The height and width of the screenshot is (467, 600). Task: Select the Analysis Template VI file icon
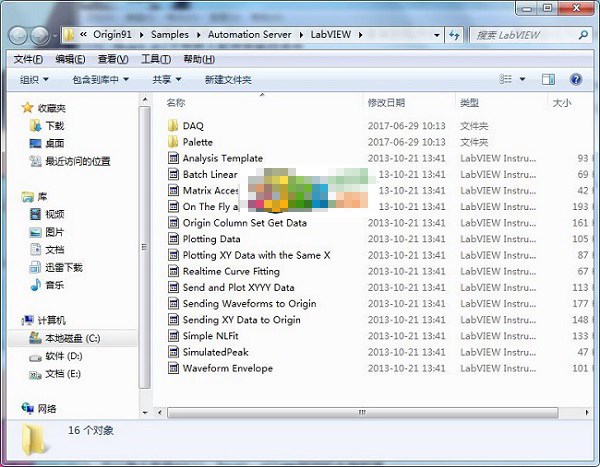pyautogui.click(x=173, y=158)
